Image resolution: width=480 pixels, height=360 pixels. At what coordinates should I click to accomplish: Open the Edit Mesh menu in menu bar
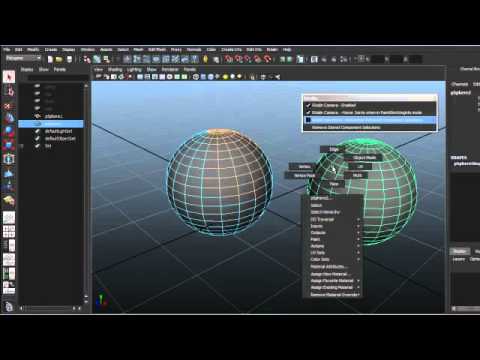point(157,50)
